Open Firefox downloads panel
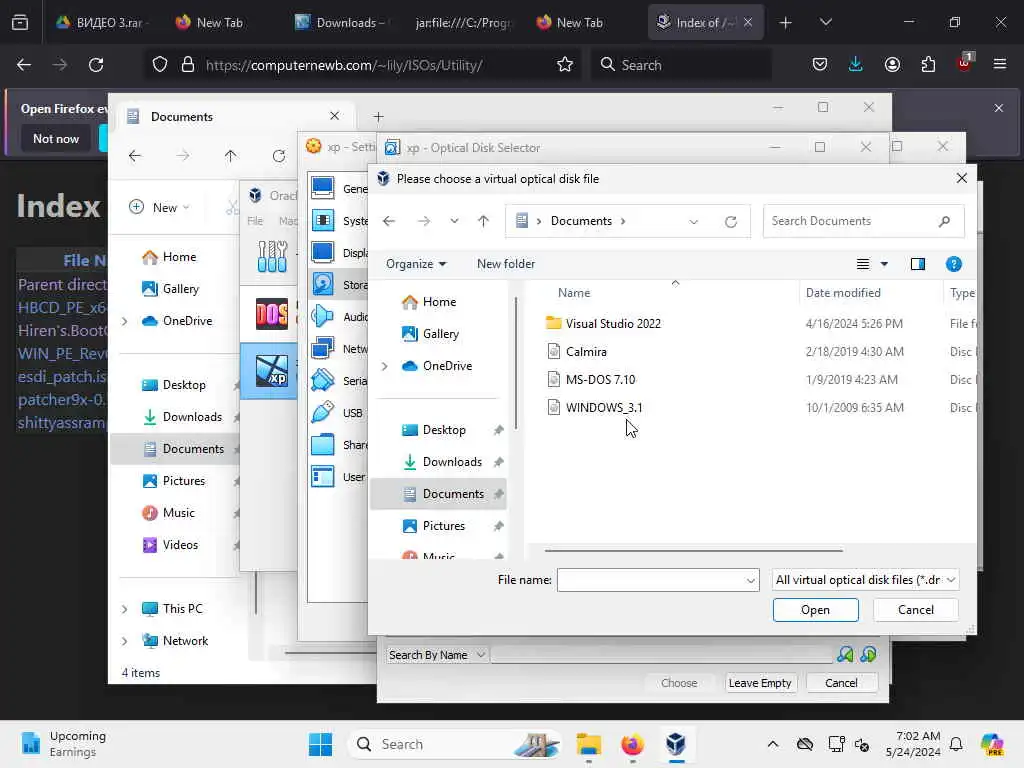The width and height of the screenshot is (1024, 768). point(856,65)
